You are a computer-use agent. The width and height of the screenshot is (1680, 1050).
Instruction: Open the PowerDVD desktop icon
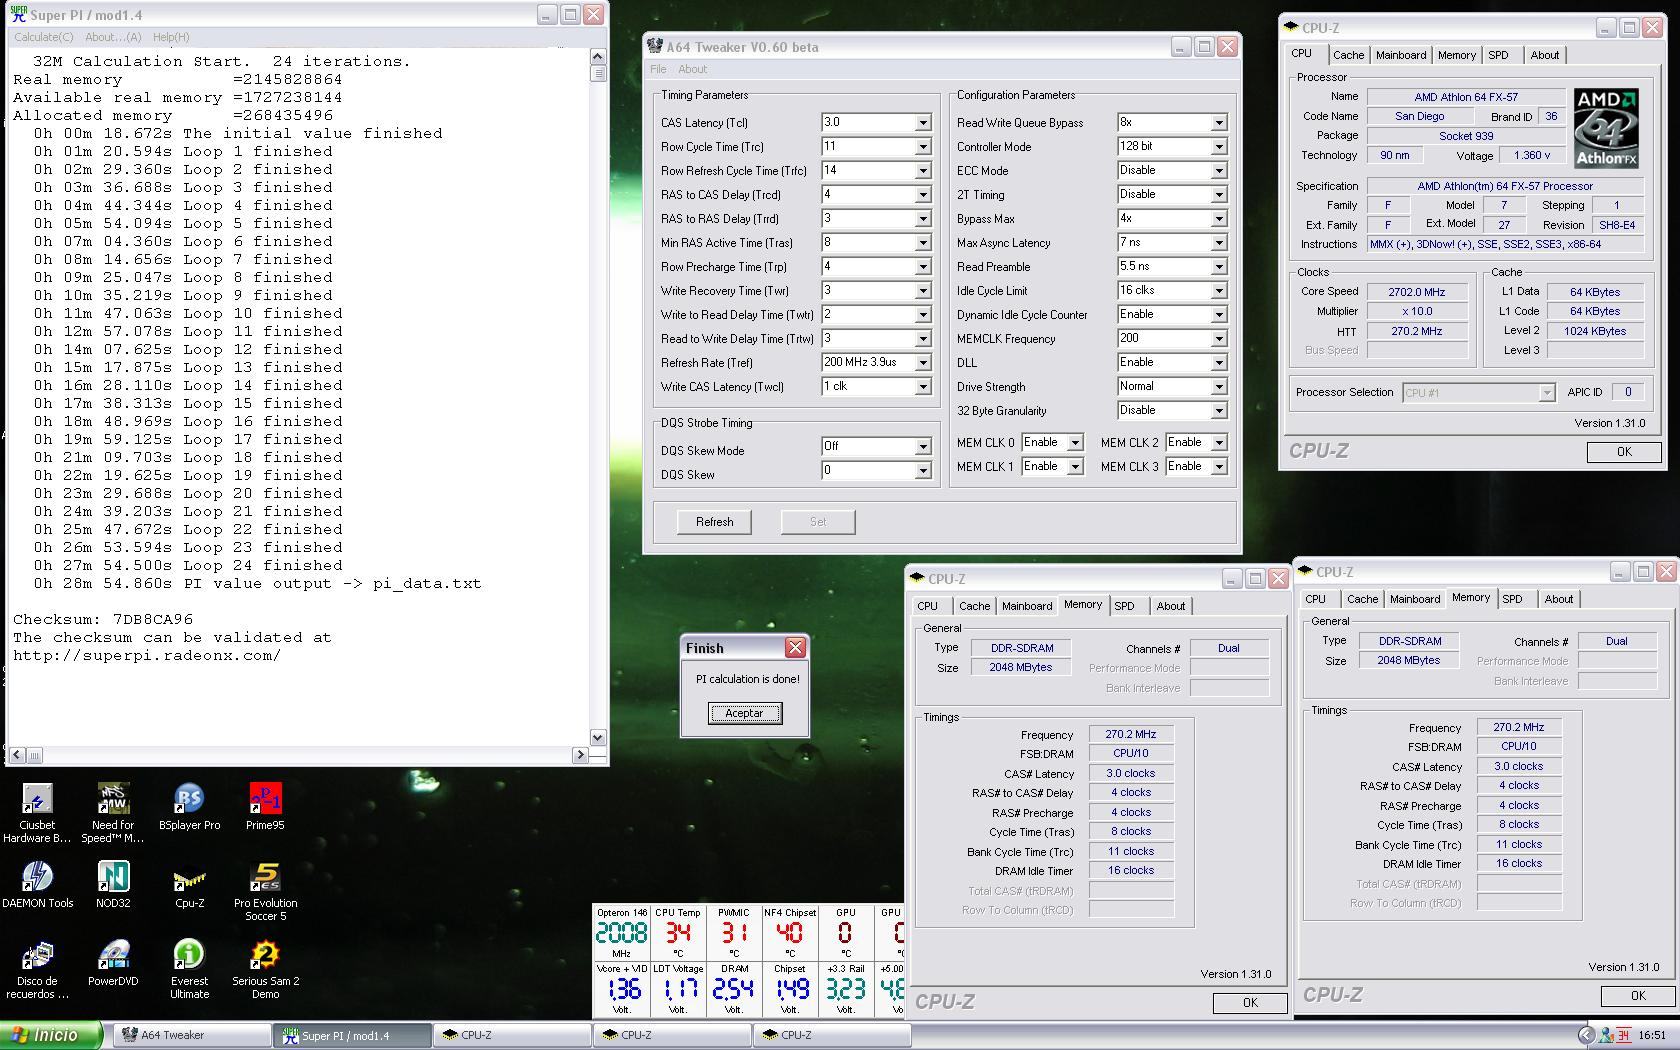tap(113, 956)
